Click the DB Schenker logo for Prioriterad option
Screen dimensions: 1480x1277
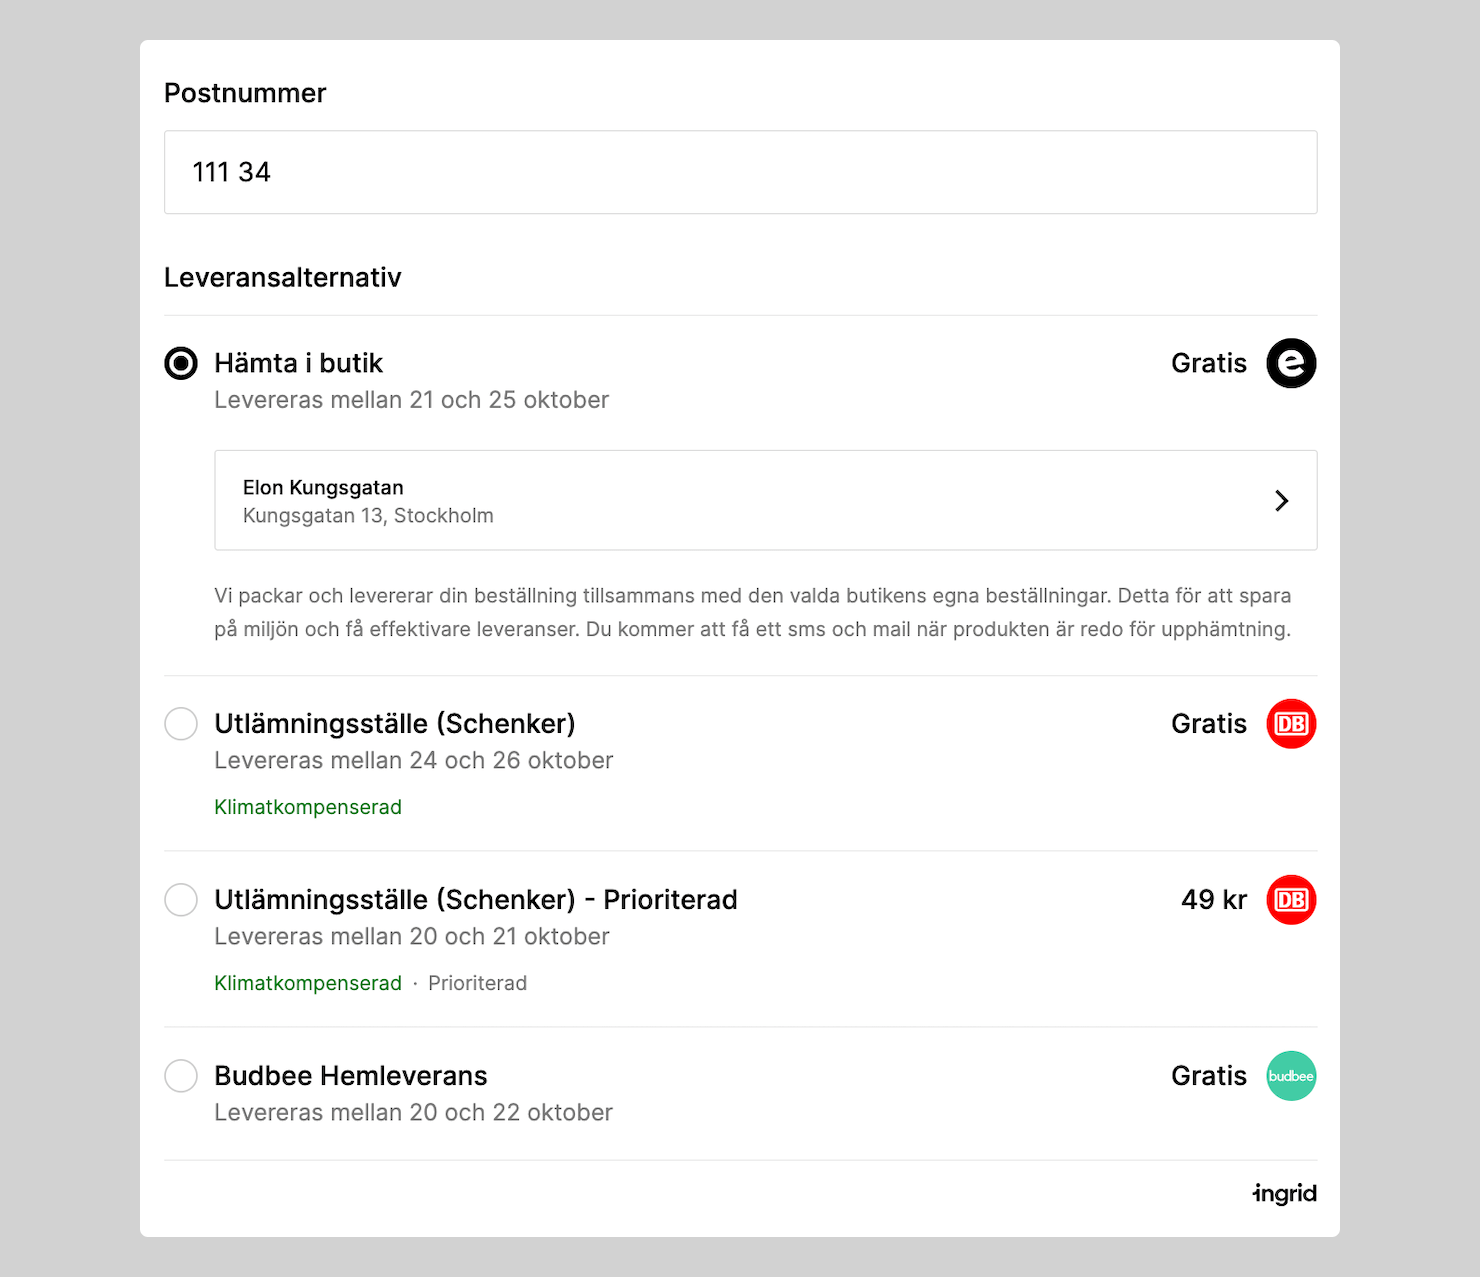(1291, 900)
